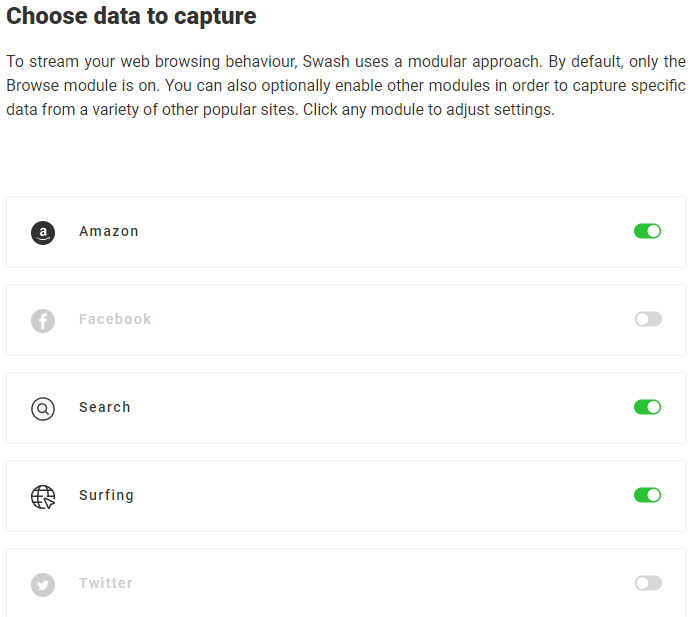Click the Twitter bird icon
Viewport: 694px width, 617px height.
pos(43,585)
